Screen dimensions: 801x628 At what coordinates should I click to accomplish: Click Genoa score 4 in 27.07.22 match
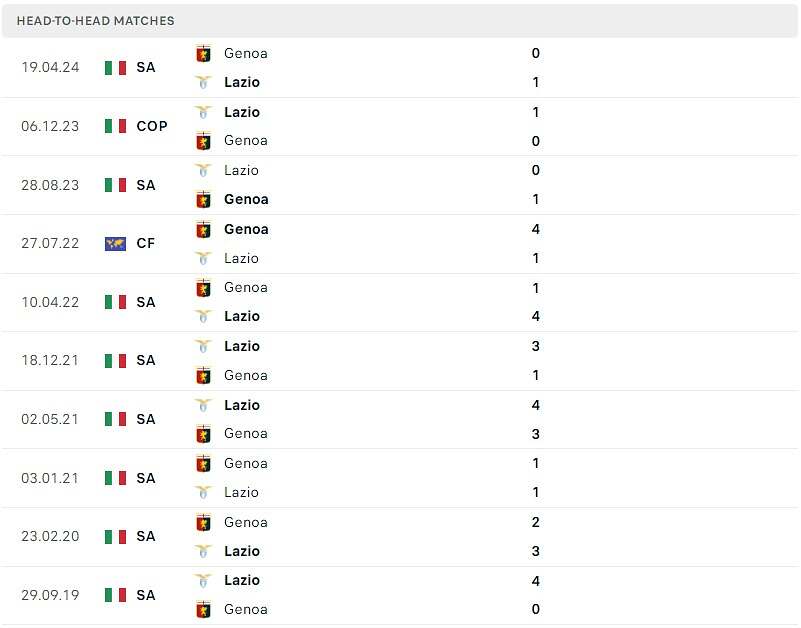pyautogui.click(x=535, y=229)
